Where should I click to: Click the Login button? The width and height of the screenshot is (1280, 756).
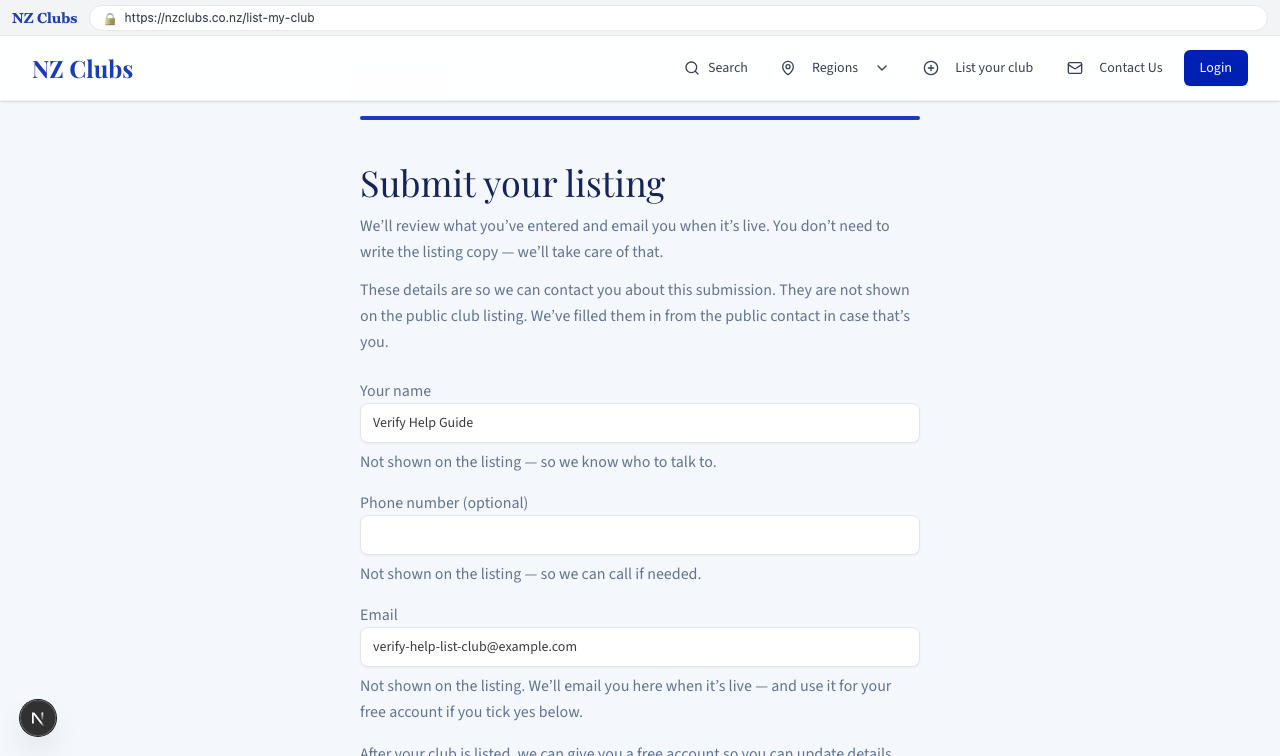coord(1216,68)
